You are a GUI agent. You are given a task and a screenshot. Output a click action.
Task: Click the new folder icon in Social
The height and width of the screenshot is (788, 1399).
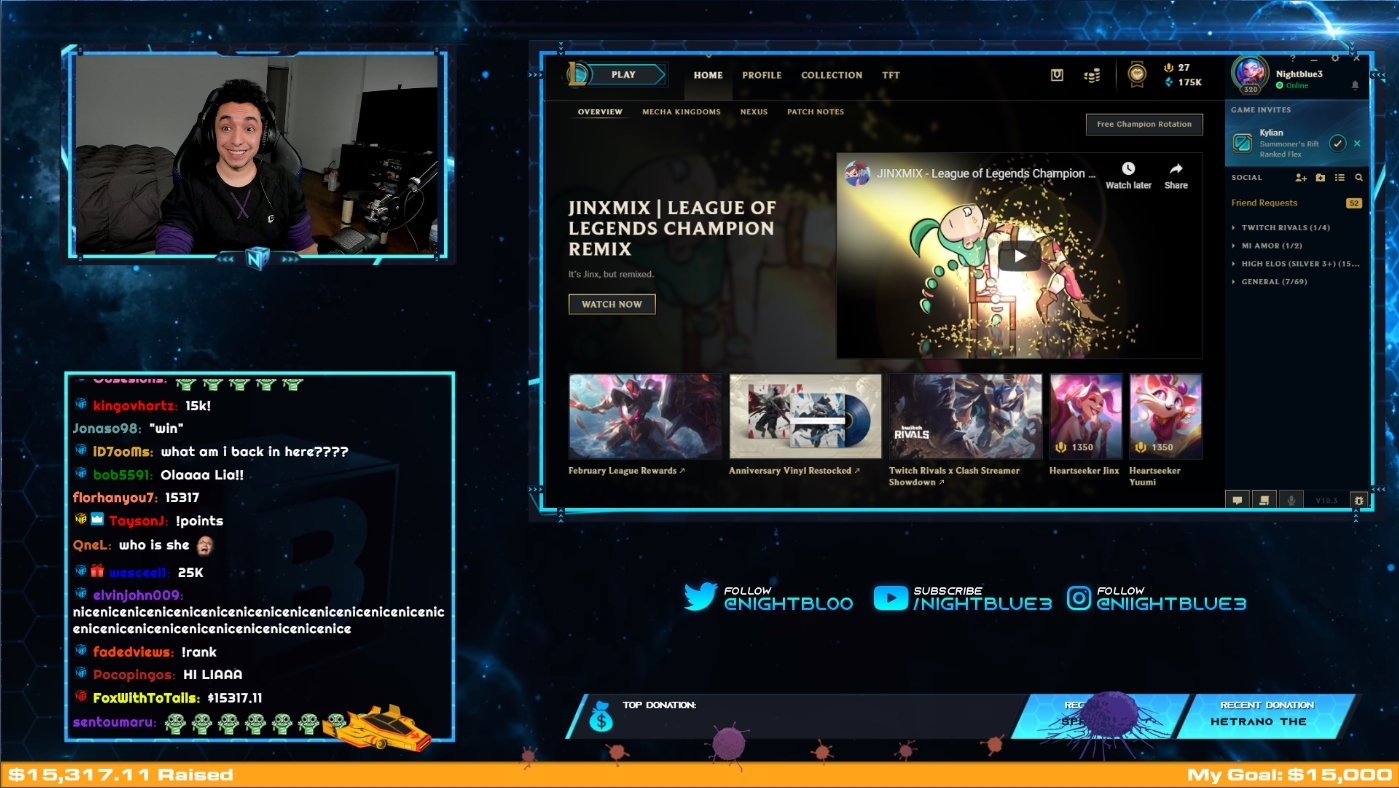click(x=1320, y=177)
